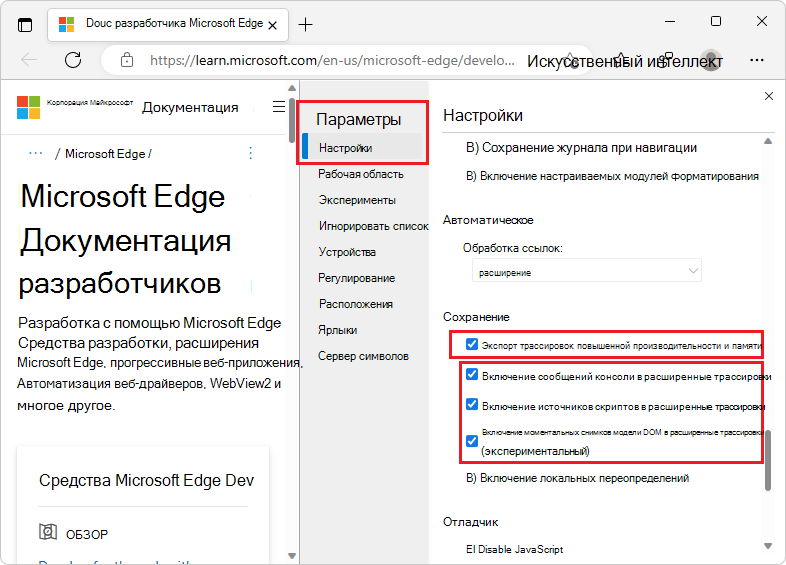786x565 pixels.
Task: Minimize the Edge window
Action: pos(670,22)
